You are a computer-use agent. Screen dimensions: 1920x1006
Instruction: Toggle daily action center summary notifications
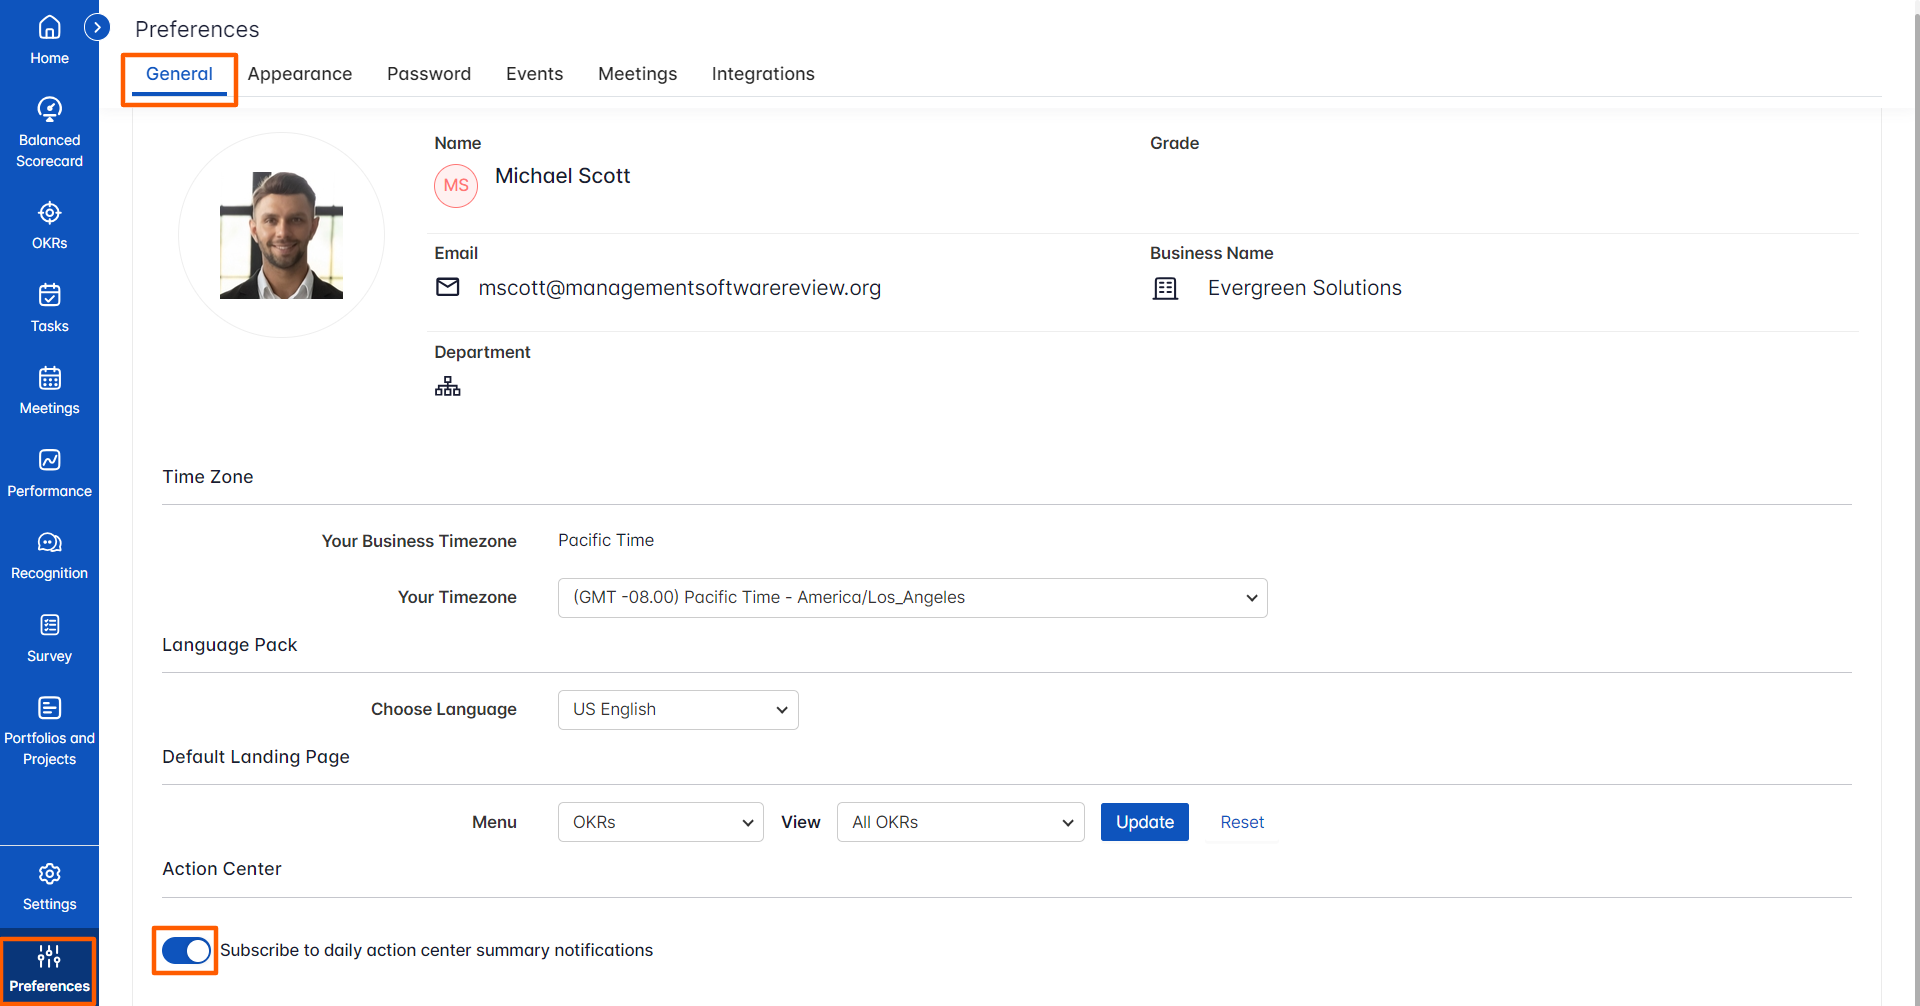pos(186,950)
